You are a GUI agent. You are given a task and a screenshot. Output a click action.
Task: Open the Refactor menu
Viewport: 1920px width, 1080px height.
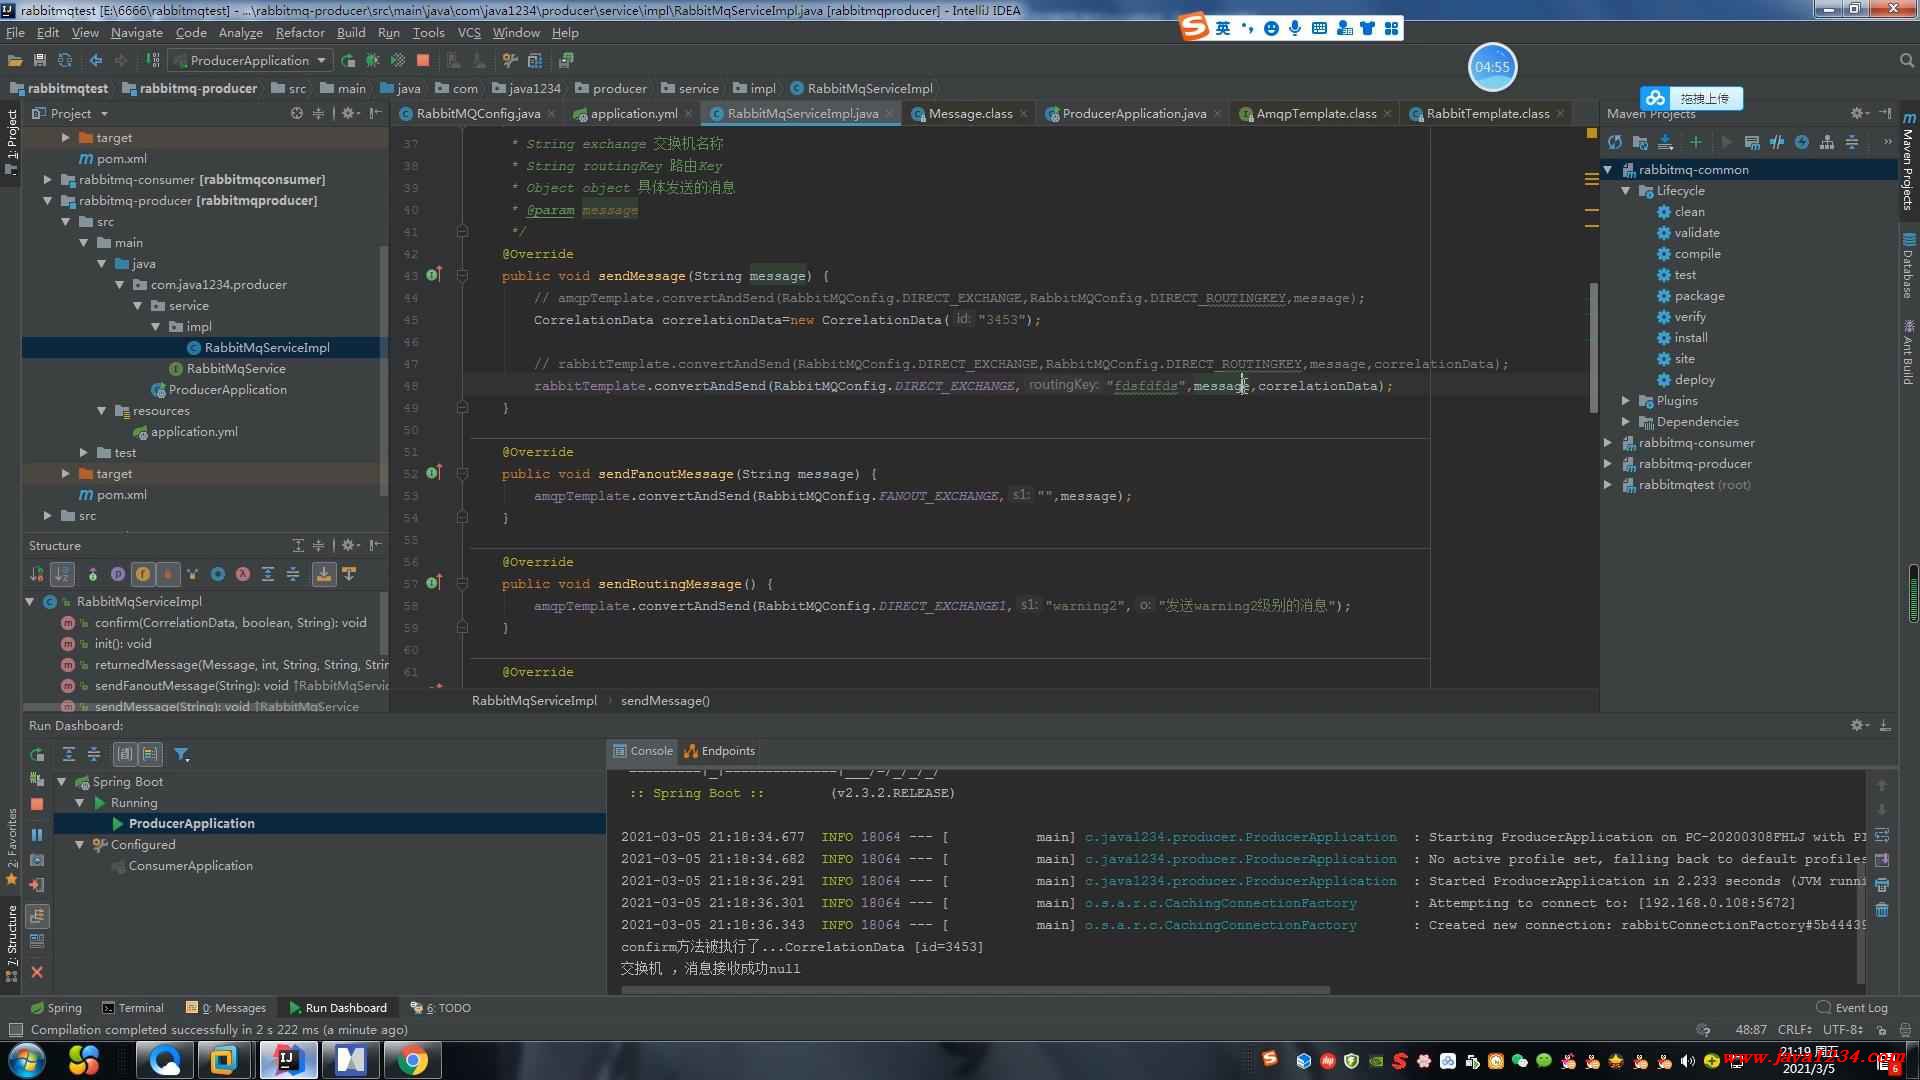pos(300,32)
